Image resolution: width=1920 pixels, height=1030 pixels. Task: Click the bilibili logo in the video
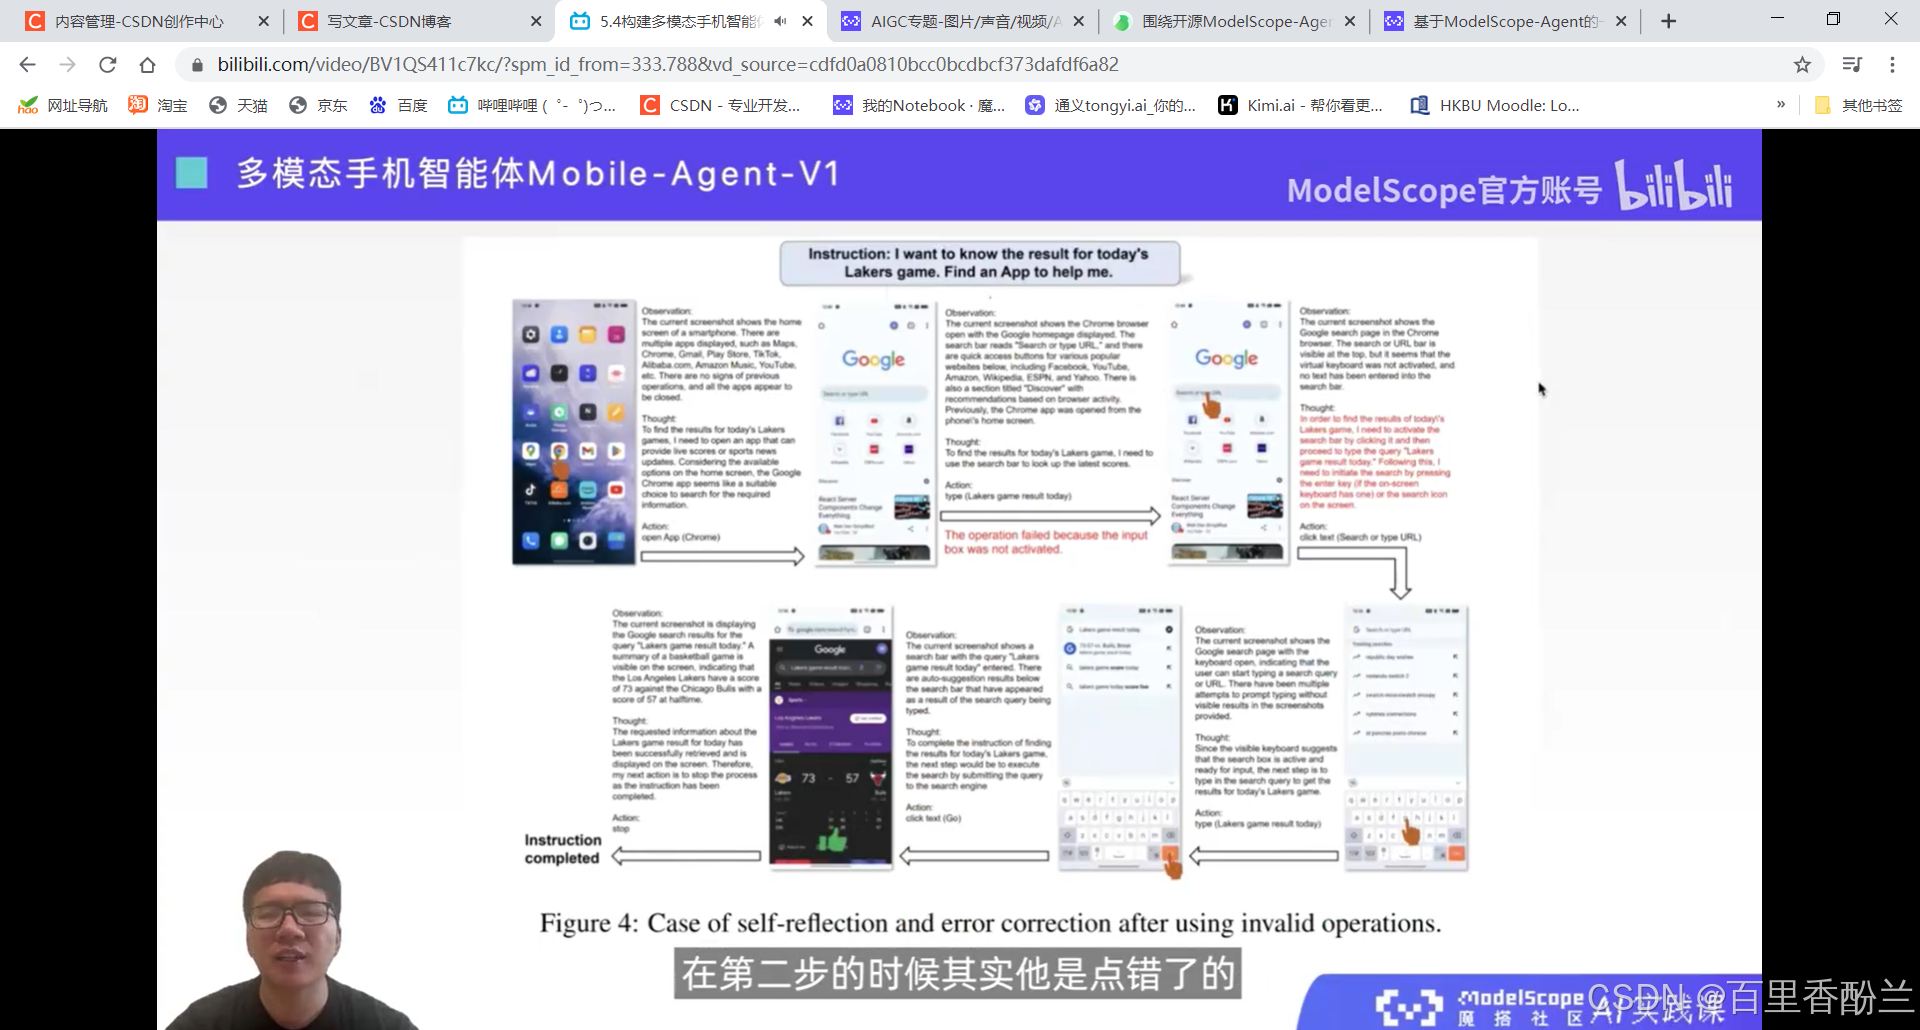coord(1673,185)
